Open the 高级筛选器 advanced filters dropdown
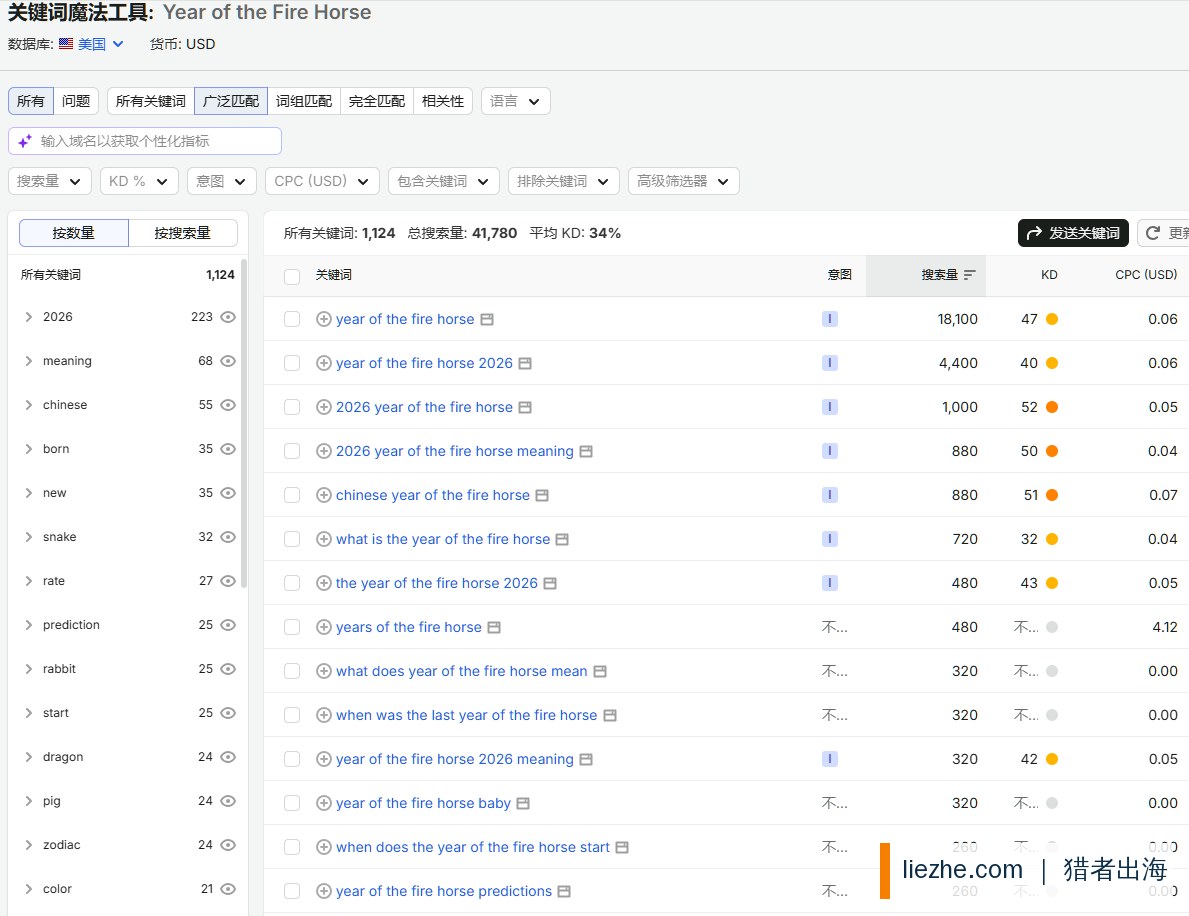The width and height of the screenshot is (1189, 916). click(683, 181)
